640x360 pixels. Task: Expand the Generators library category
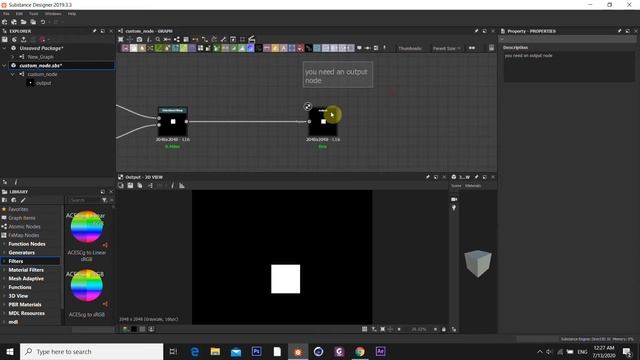point(4,253)
